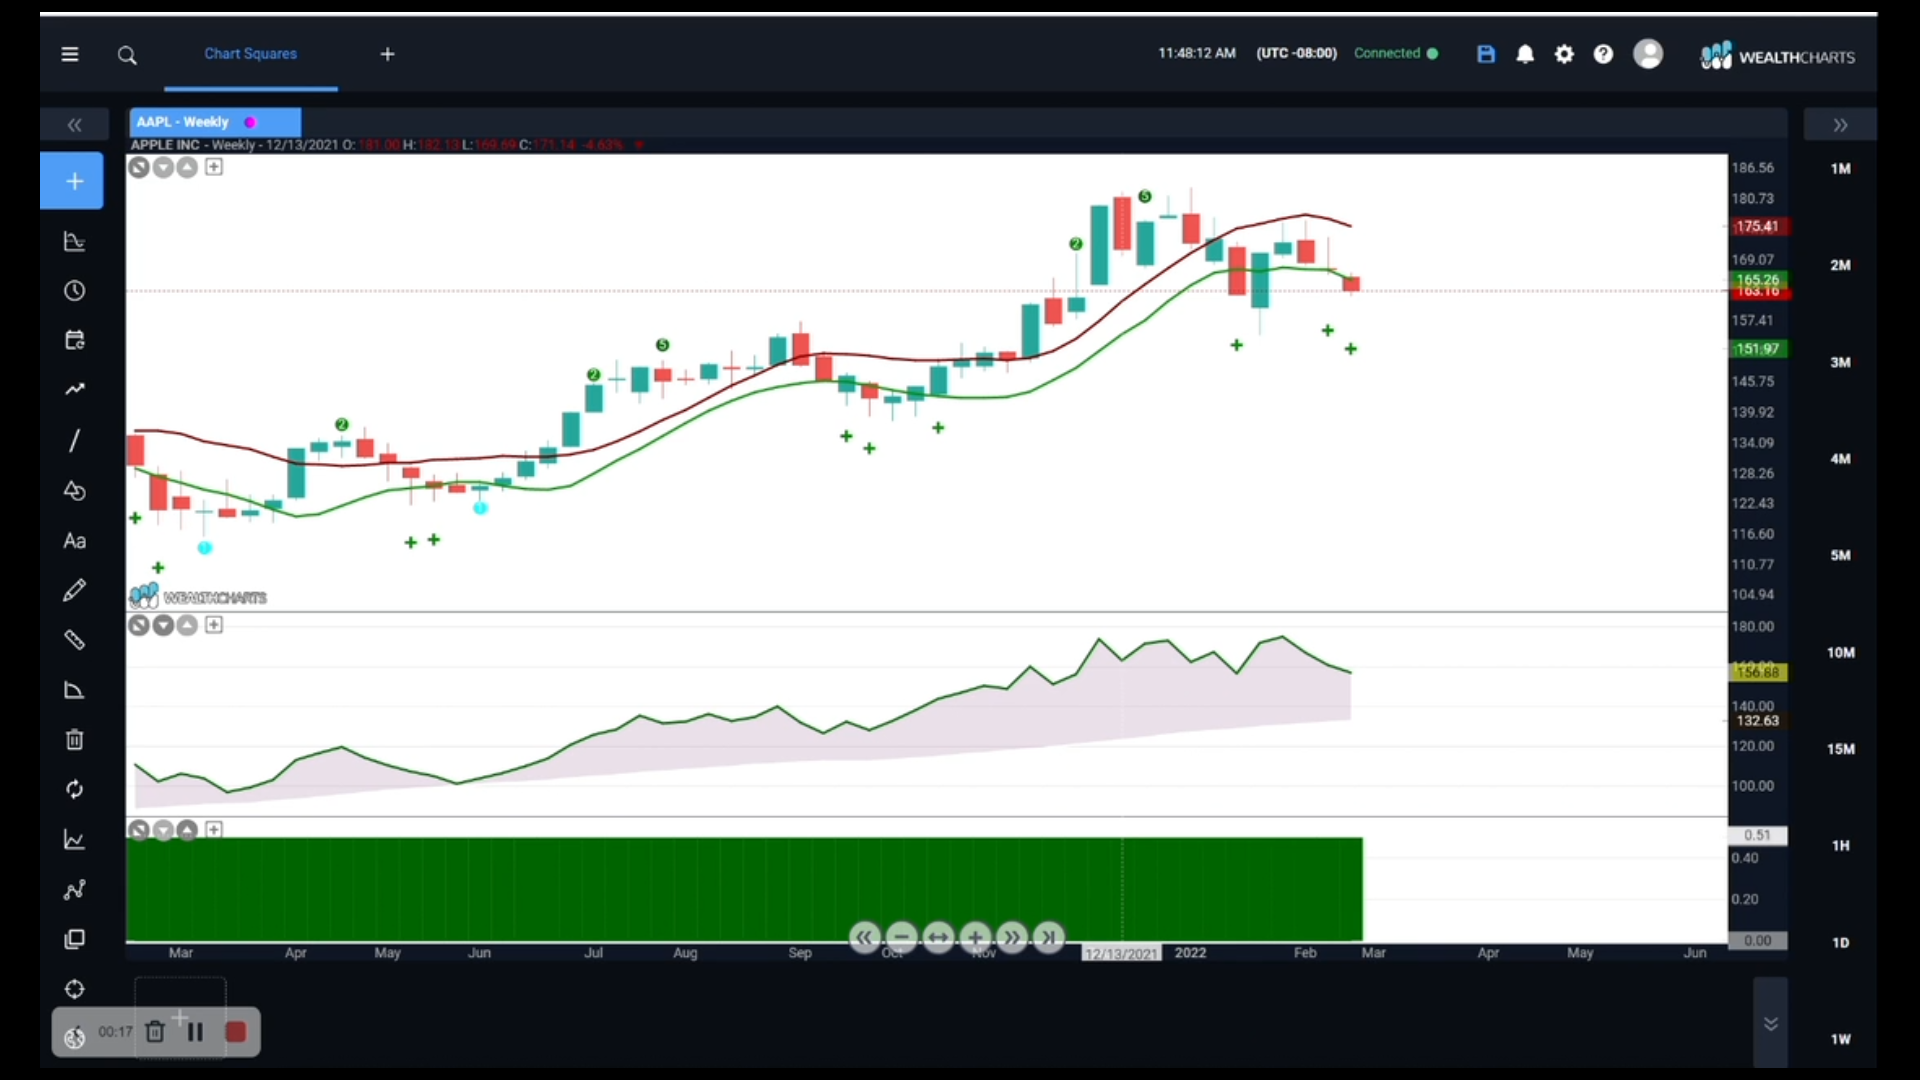Select the 1W timeframe
1920x1080 pixels.
click(1841, 1040)
